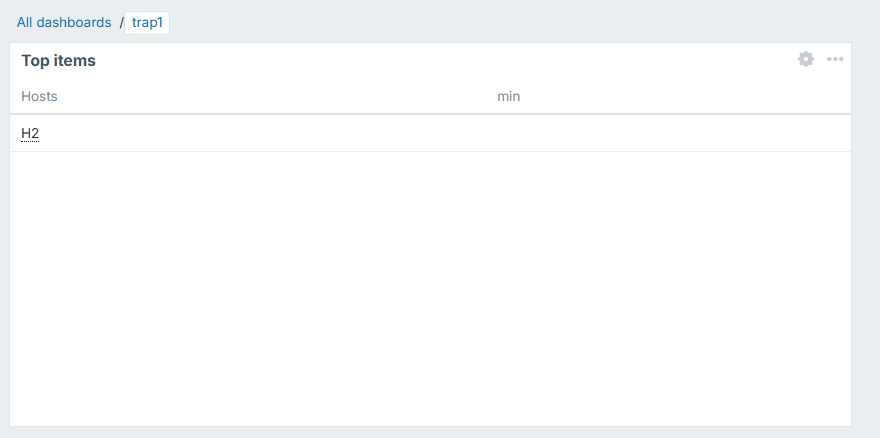Screen dimensions: 880x438
Task: Reload the current trap1 dashboard from breadcrumb
Action: pyautogui.click(x=147, y=22)
